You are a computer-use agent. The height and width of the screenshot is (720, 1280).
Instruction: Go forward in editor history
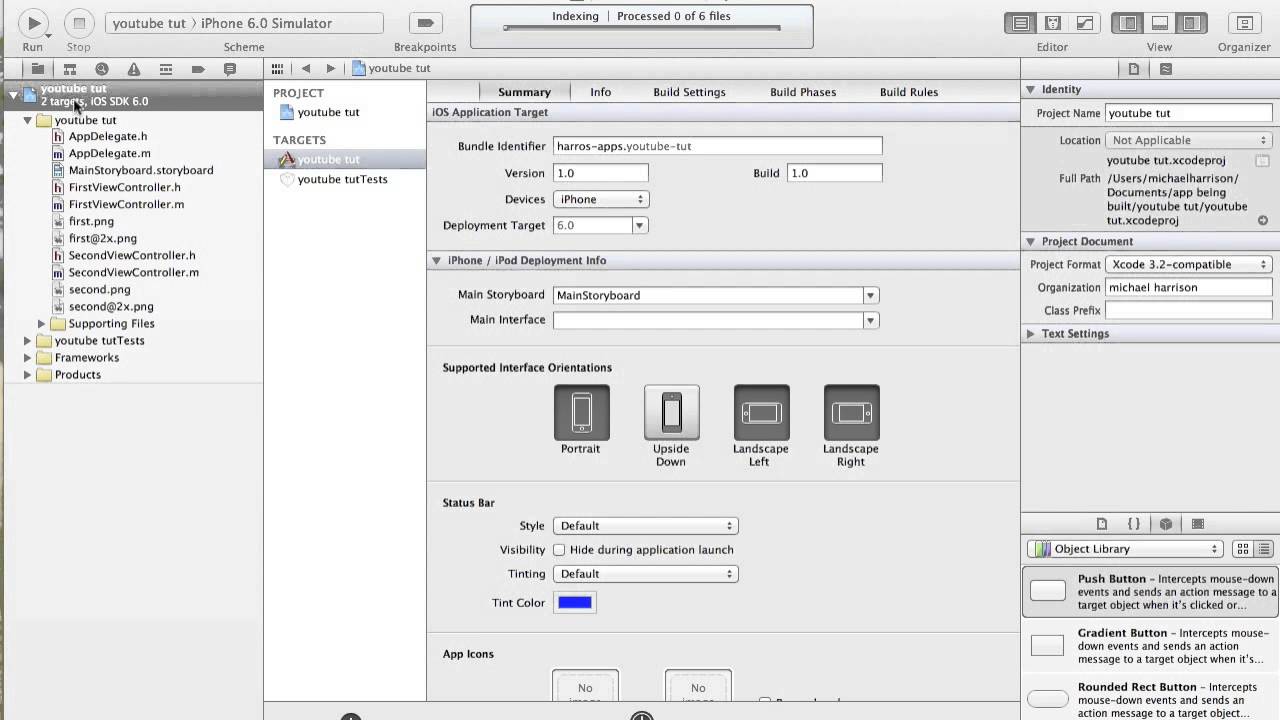pyautogui.click(x=331, y=69)
